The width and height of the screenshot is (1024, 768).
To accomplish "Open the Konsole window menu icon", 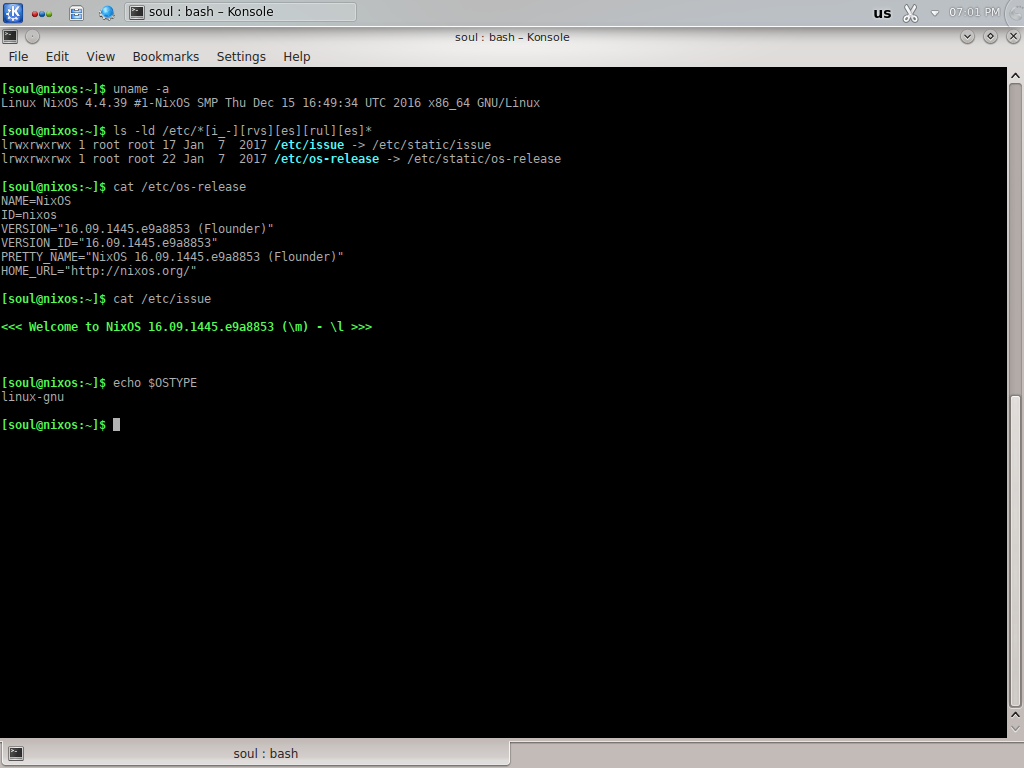I will click(x=10, y=37).
